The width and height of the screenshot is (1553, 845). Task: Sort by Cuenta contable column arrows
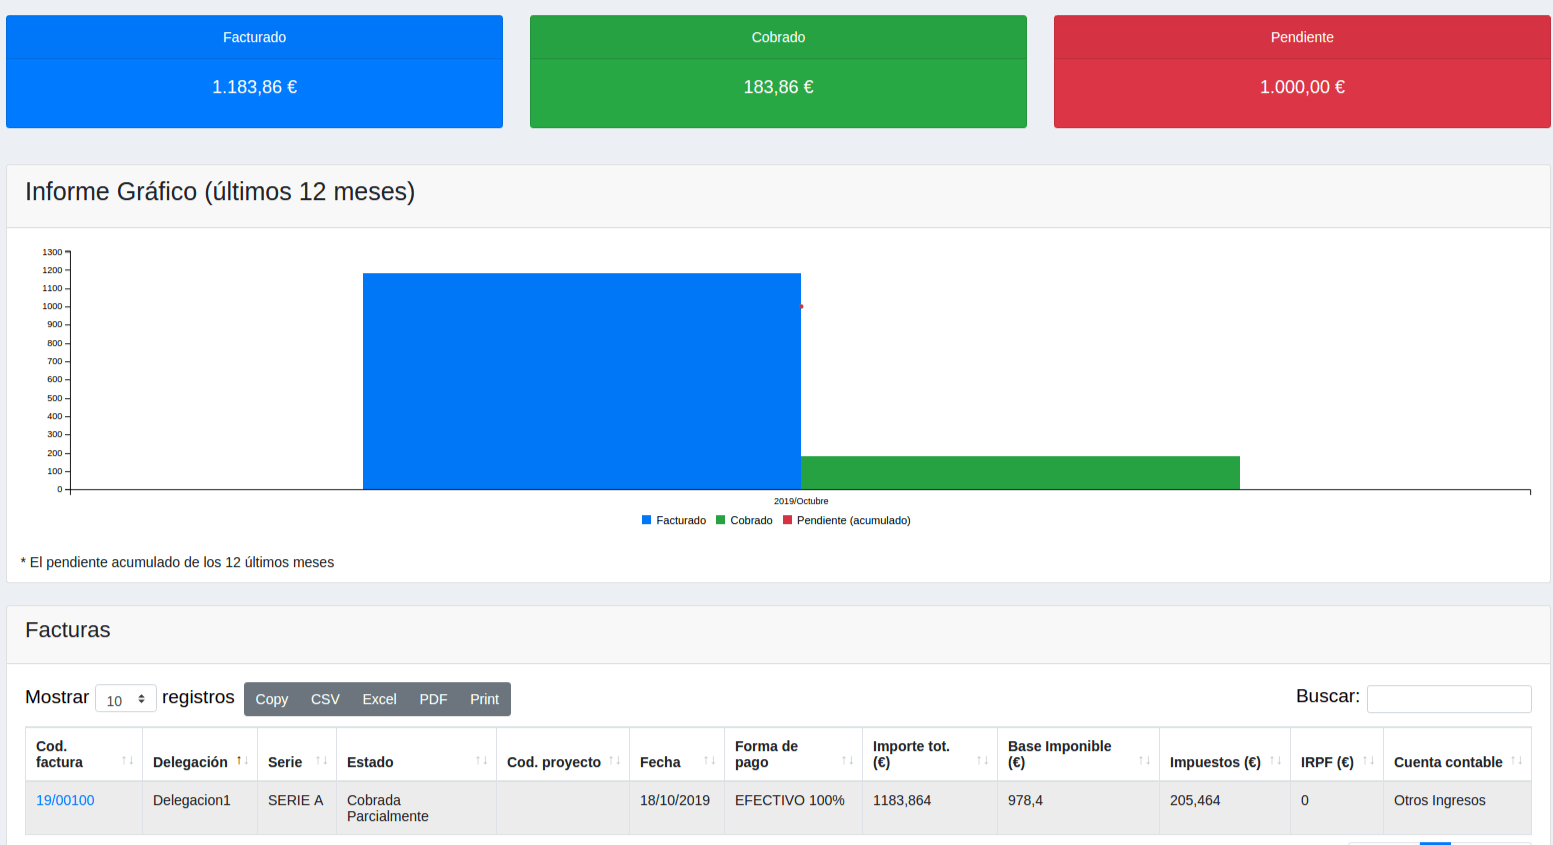pyautogui.click(x=1517, y=761)
